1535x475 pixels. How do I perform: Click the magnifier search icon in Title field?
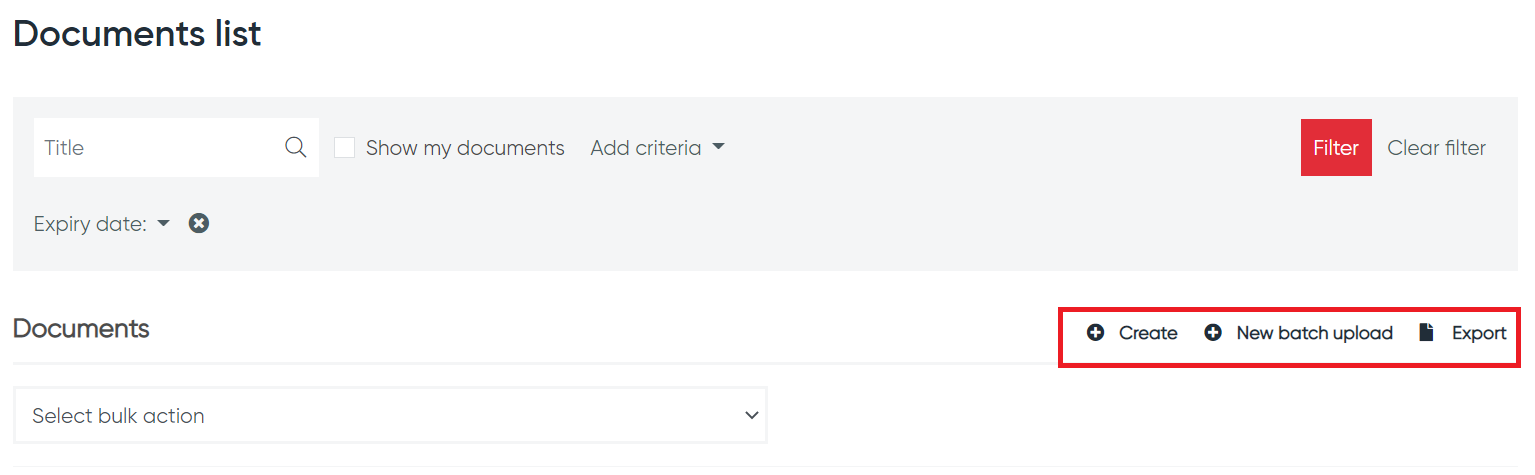[x=295, y=148]
